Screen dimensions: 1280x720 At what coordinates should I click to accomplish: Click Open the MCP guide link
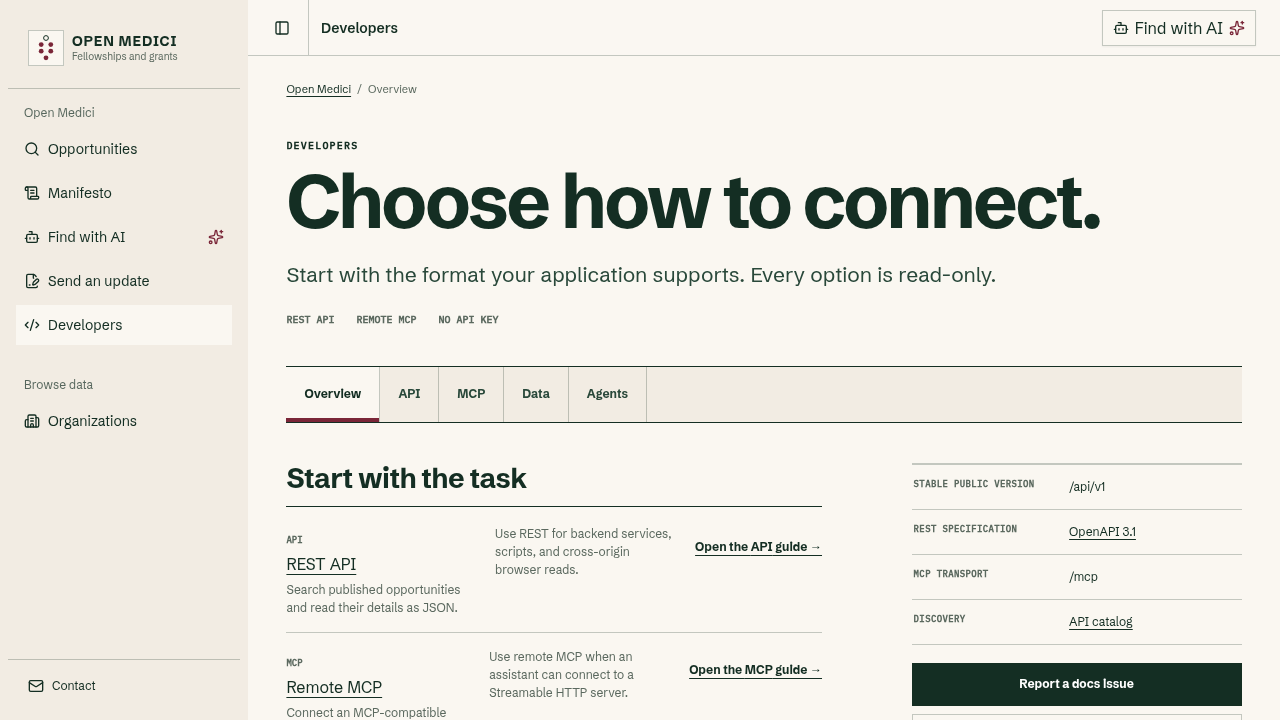click(755, 670)
